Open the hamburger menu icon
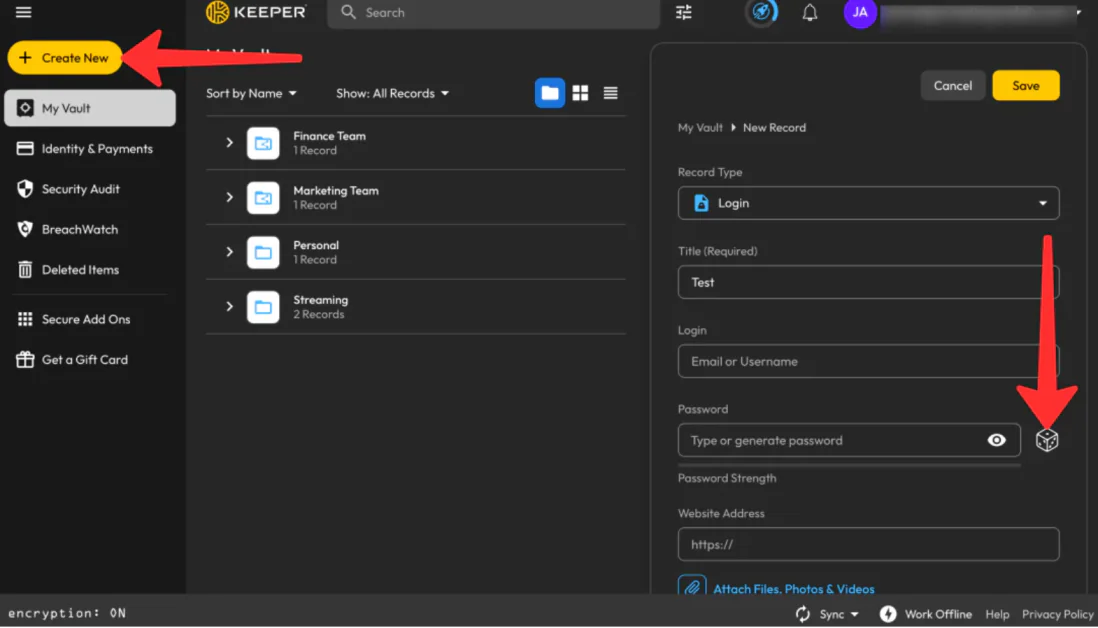 click(x=23, y=12)
